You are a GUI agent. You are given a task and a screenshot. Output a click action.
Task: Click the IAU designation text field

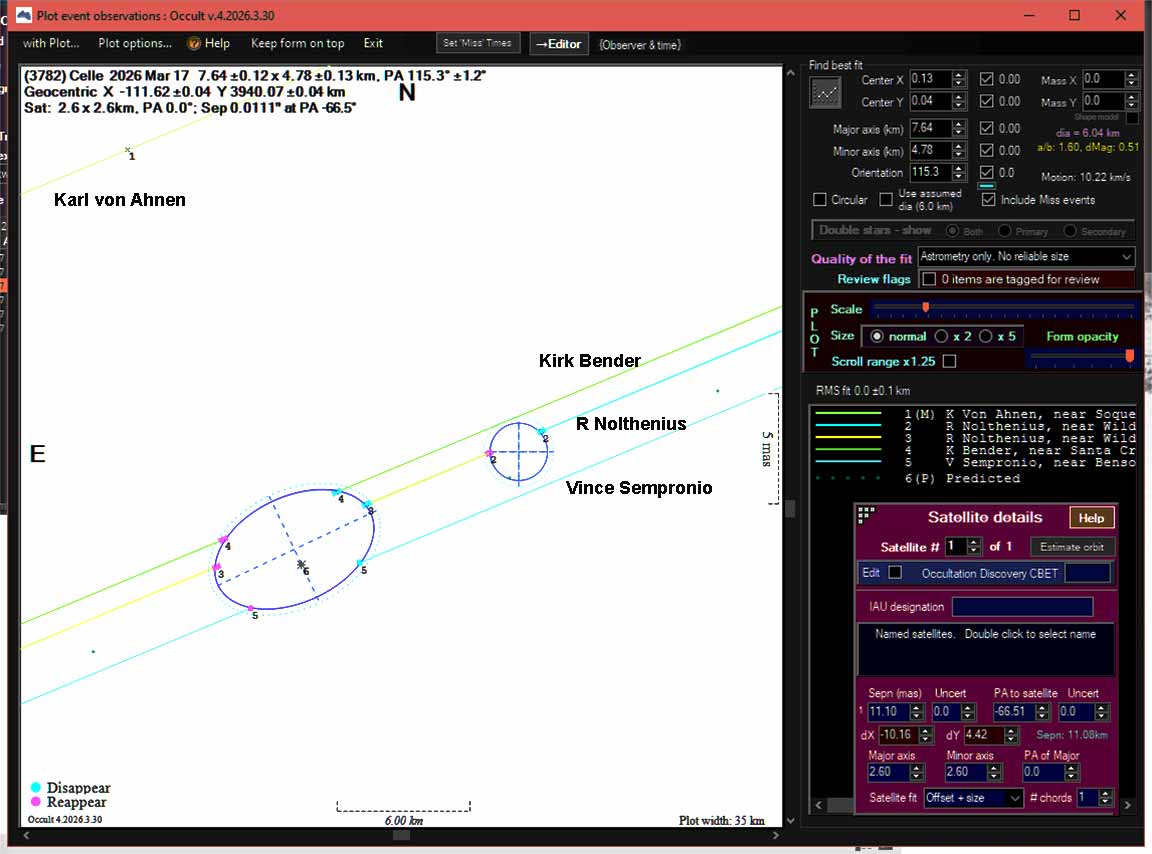pos(1021,607)
